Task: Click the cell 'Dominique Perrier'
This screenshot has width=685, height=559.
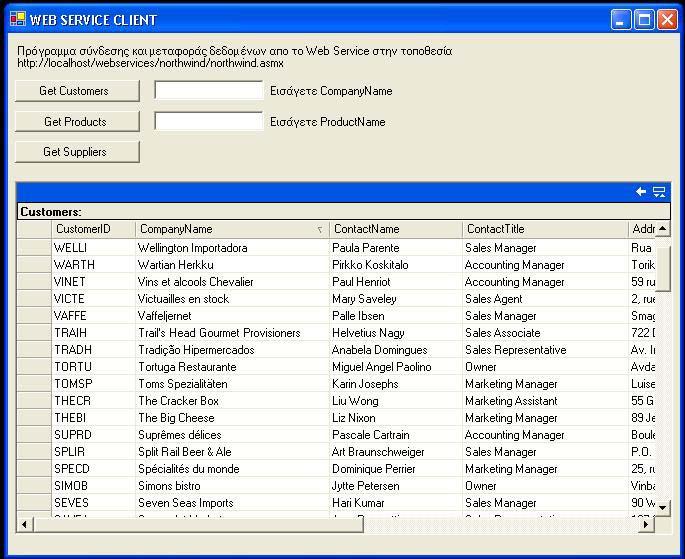Action: point(396,469)
